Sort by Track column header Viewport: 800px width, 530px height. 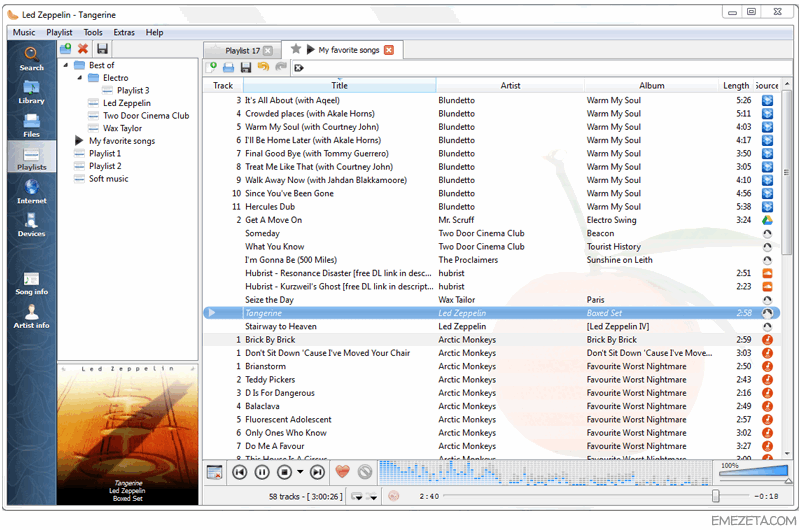(x=223, y=86)
